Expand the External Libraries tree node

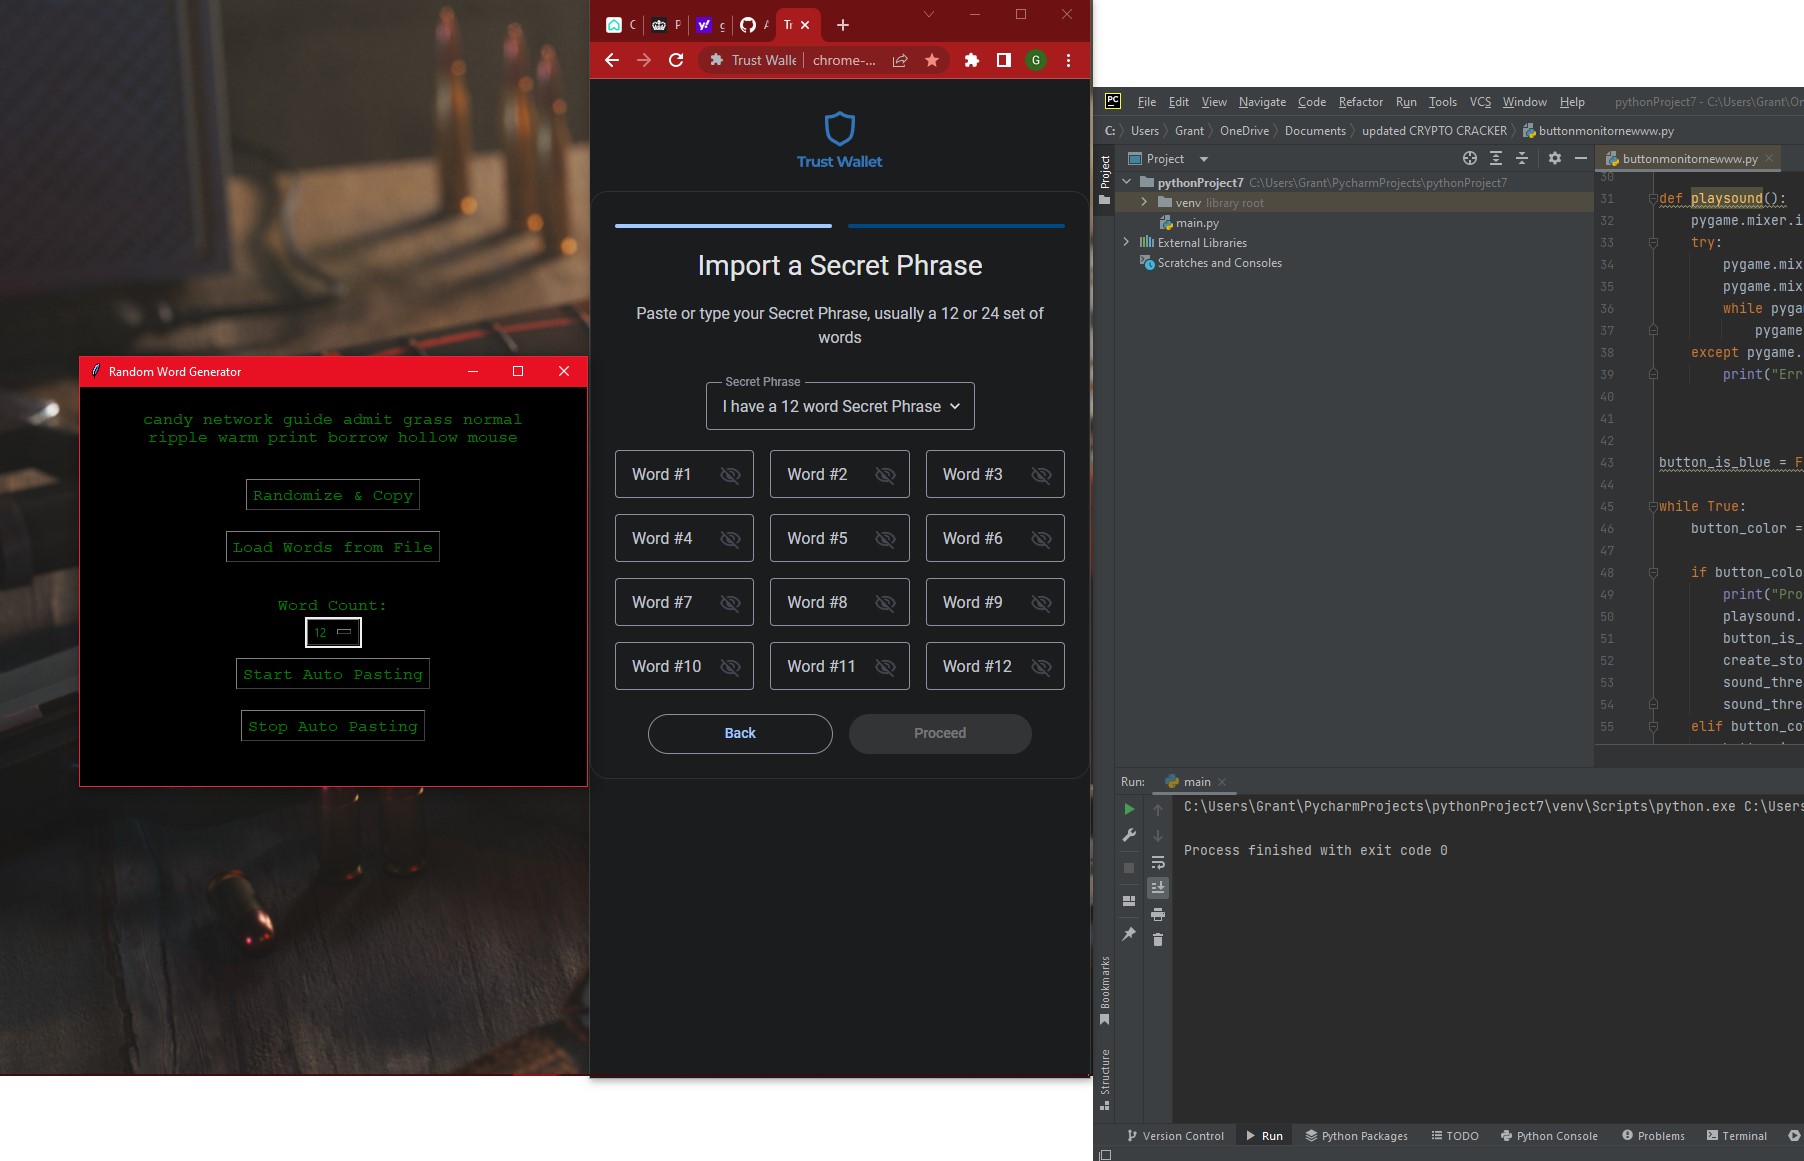[1127, 242]
